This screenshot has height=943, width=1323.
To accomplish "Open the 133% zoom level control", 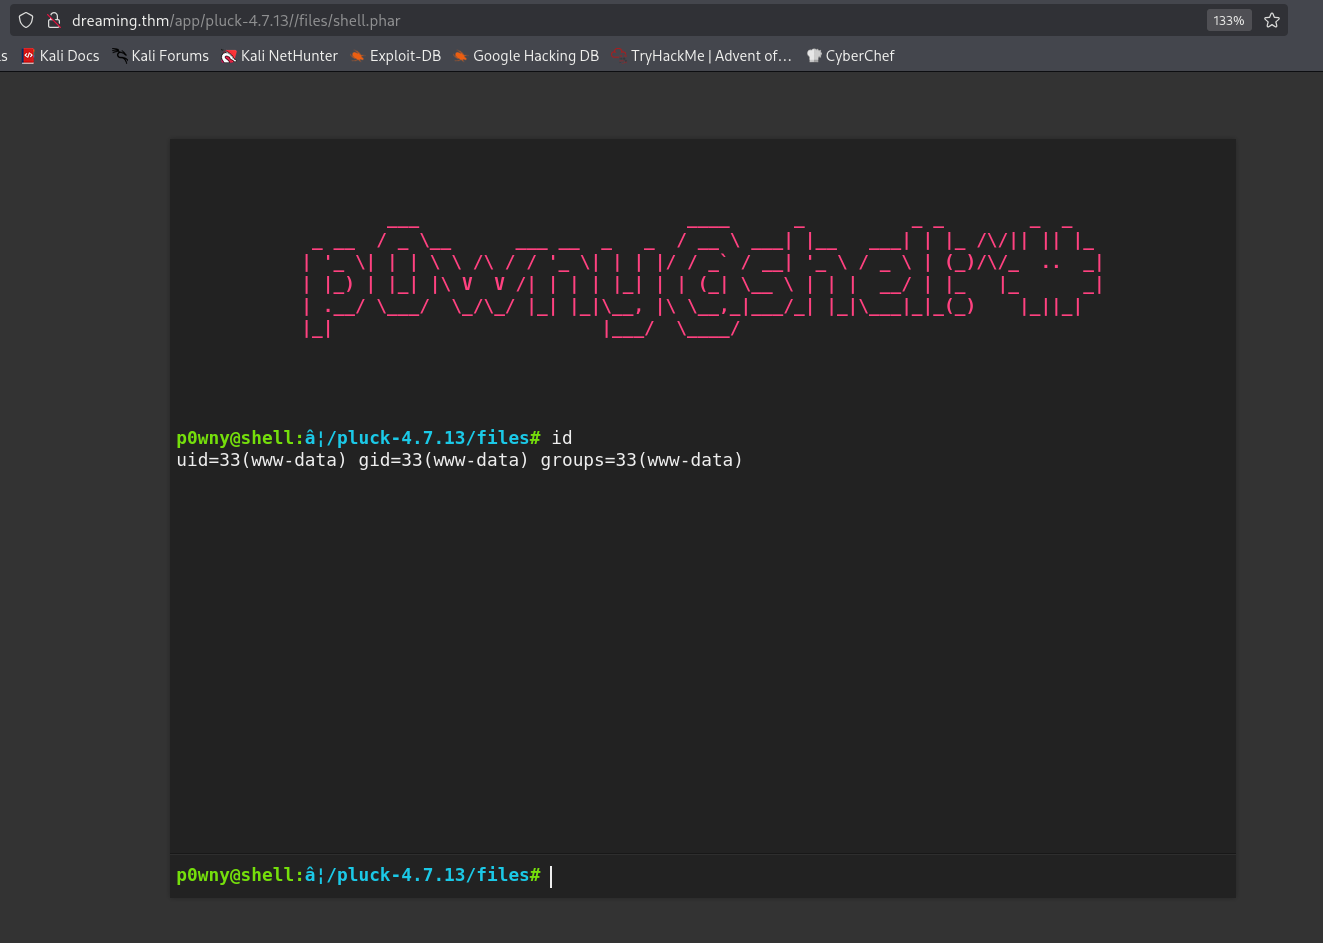I will pos(1228,19).
